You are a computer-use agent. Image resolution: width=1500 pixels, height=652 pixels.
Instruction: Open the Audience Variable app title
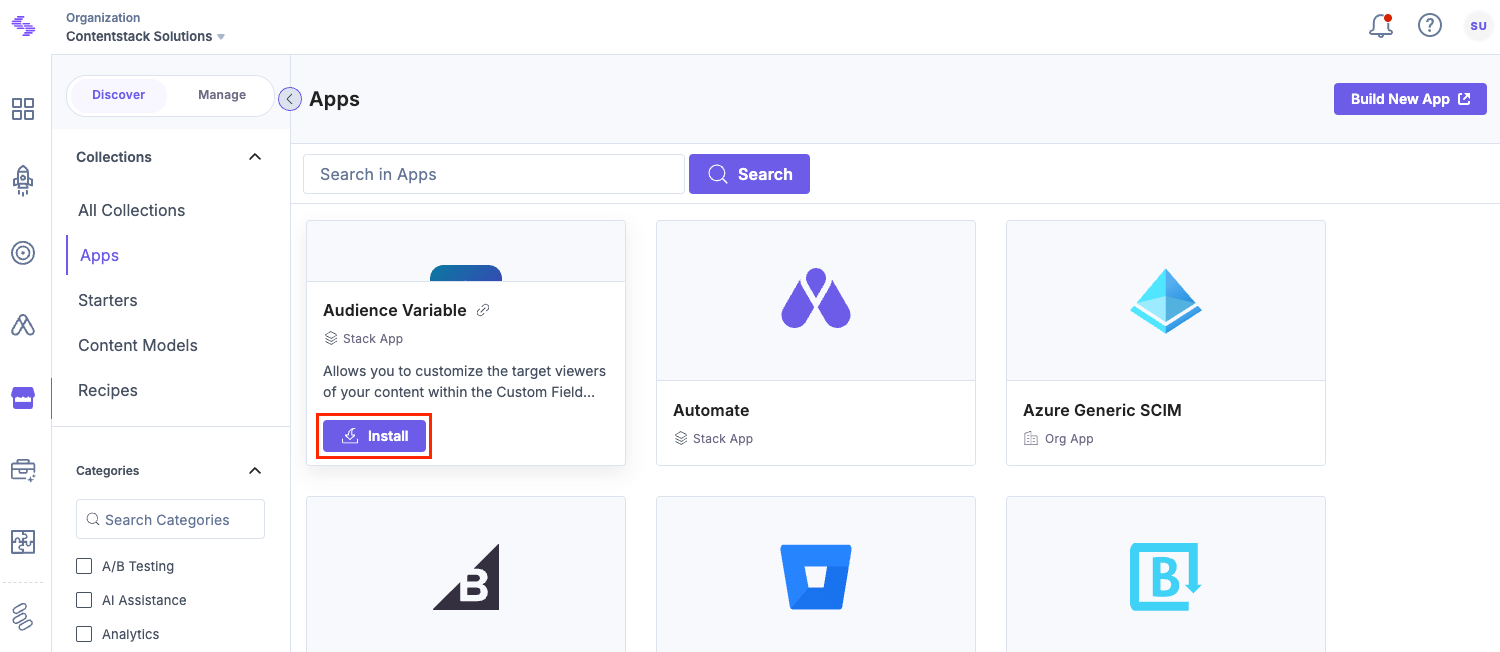(395, 310)
